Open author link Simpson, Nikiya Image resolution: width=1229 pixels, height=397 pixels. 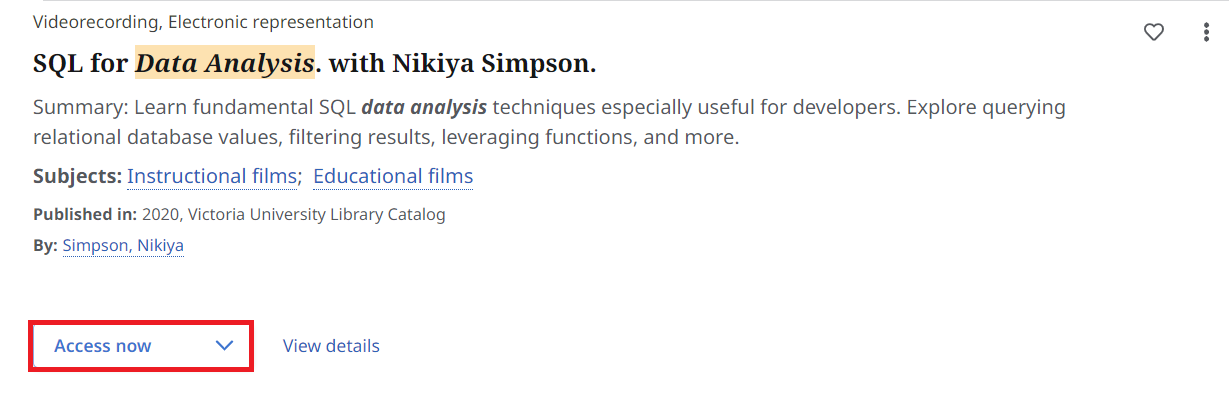tap(123, 245)
